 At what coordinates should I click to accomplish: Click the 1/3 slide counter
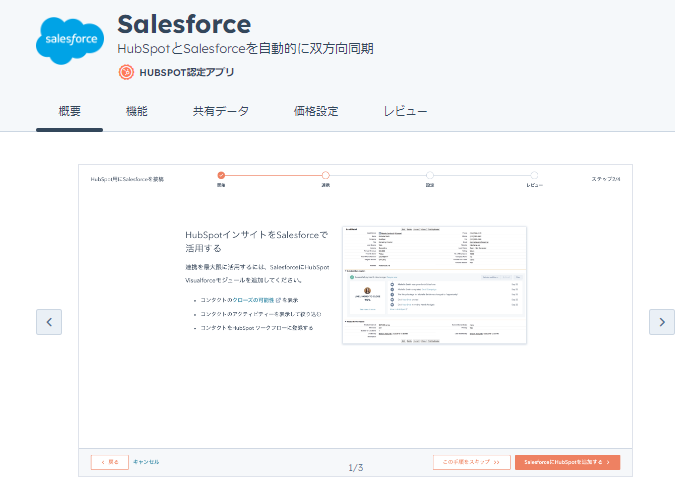pos(356,468)
